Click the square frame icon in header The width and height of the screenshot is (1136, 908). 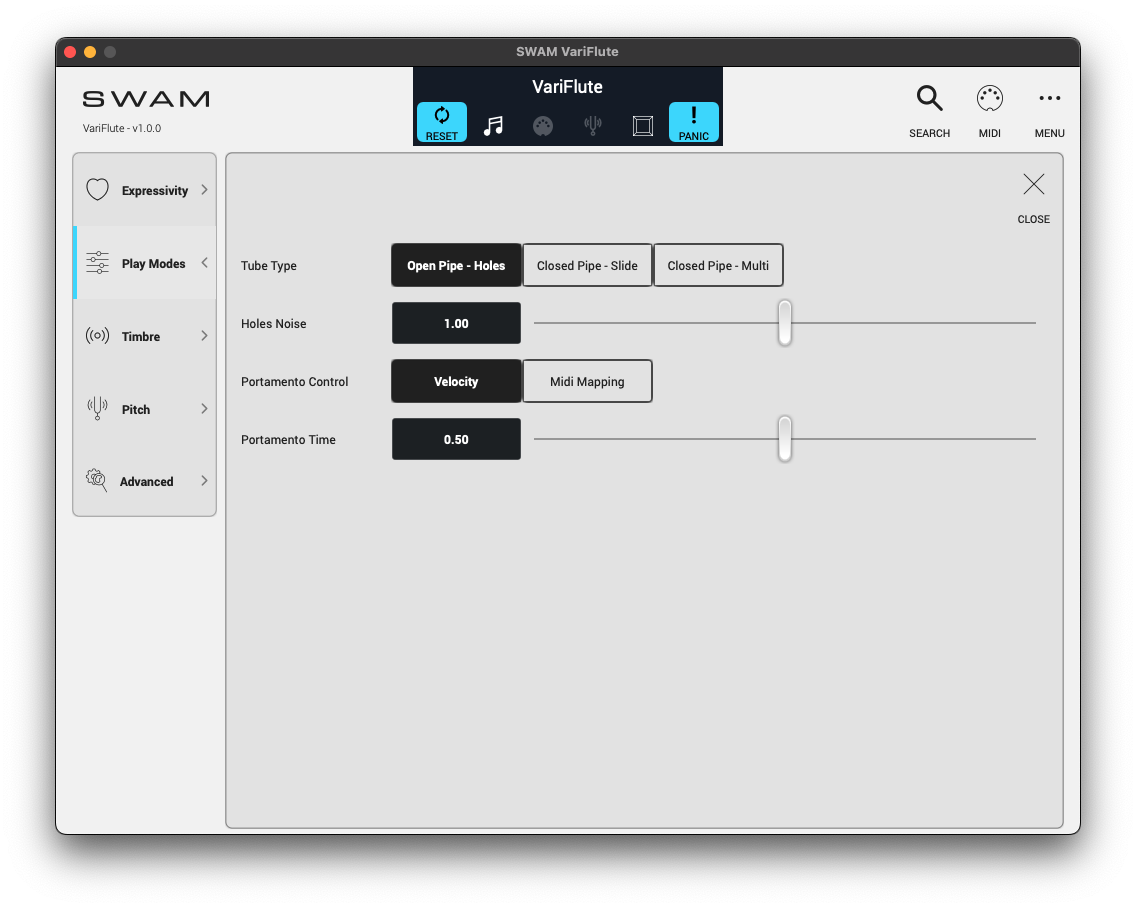point(643,126)
